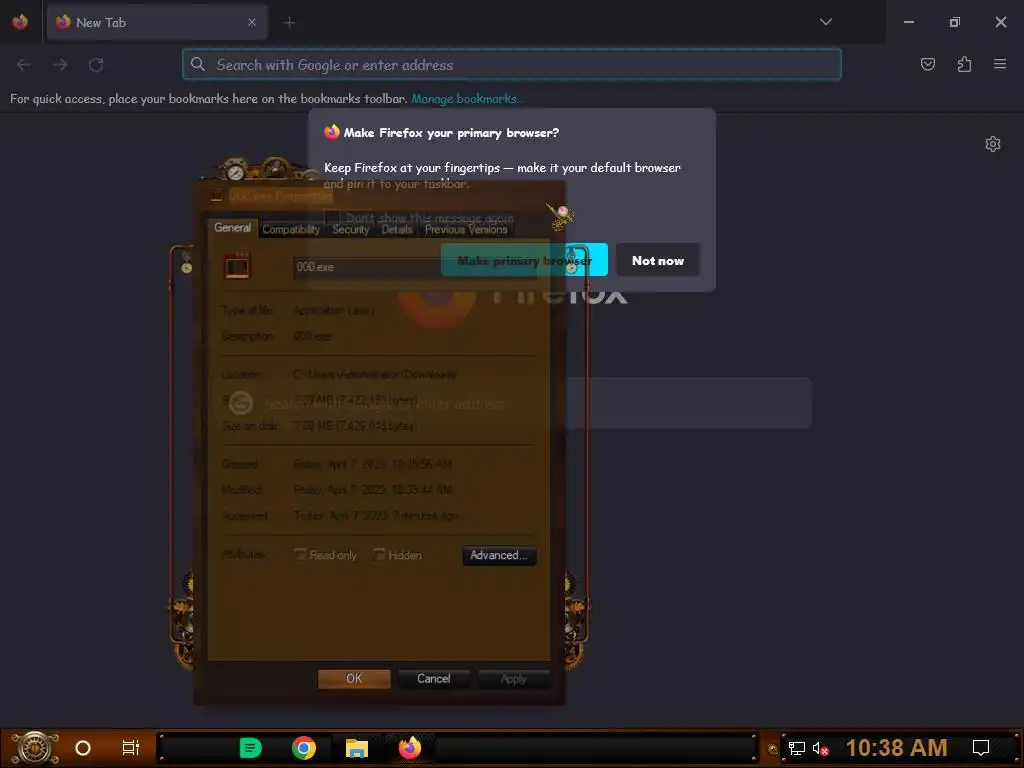Image resolution: width=1024 pixels, height=768 pixels.
Task: Open the New Tab page settings gear
Action: point(993,144)
